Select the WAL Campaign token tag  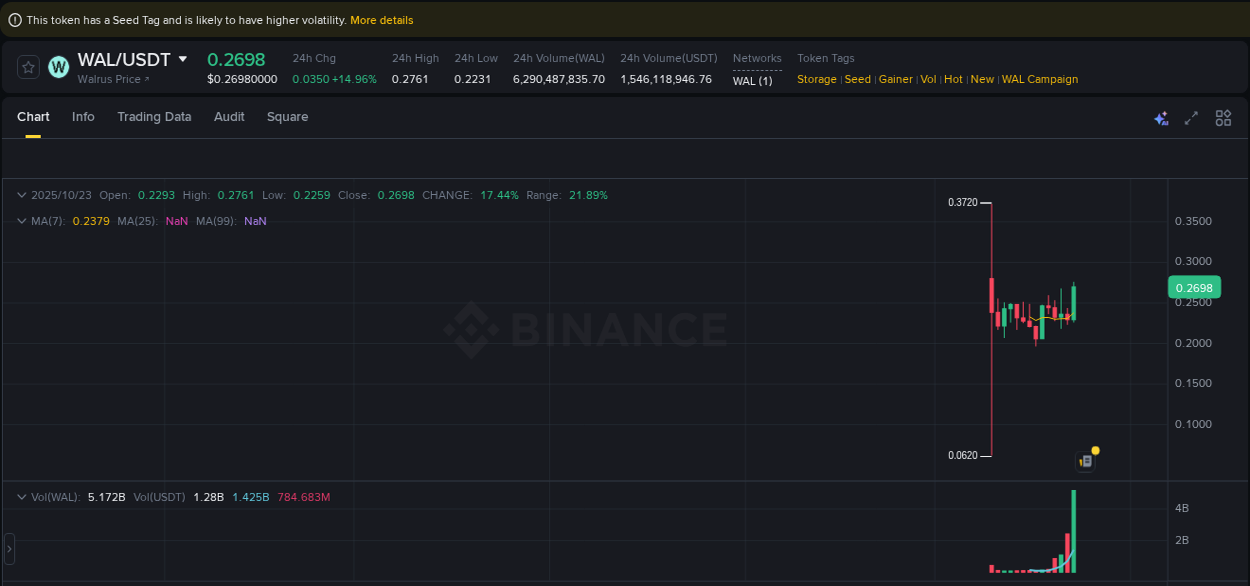[x=1040, y=79]
